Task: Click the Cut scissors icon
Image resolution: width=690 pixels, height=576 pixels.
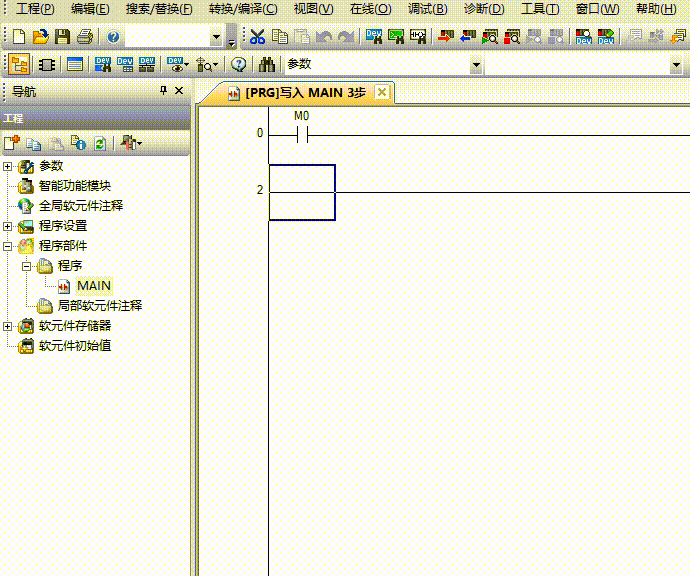Action: click(x=257, y=37)
